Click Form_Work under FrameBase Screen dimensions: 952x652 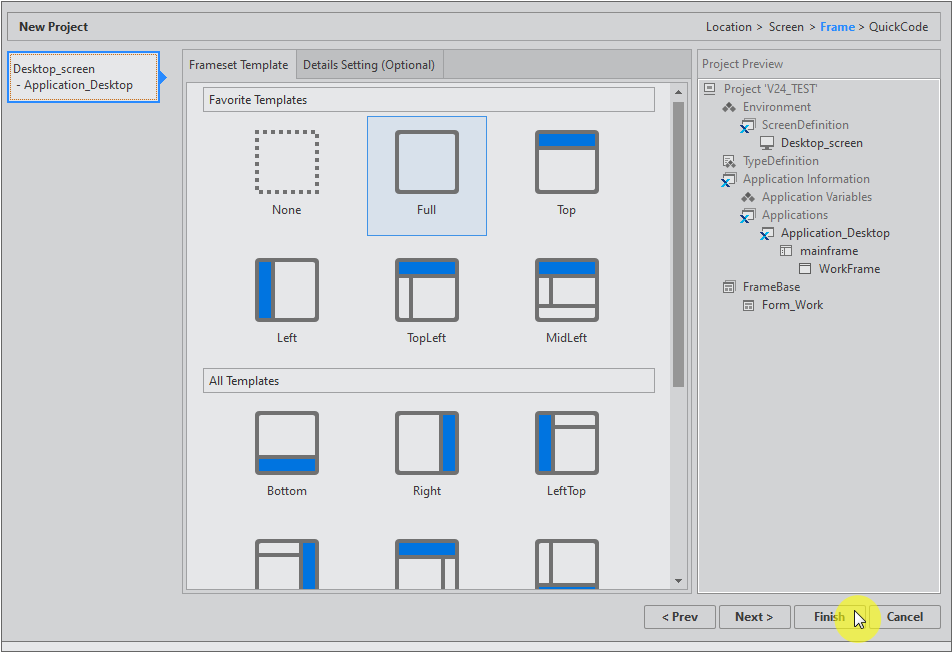tap(792, 305)
